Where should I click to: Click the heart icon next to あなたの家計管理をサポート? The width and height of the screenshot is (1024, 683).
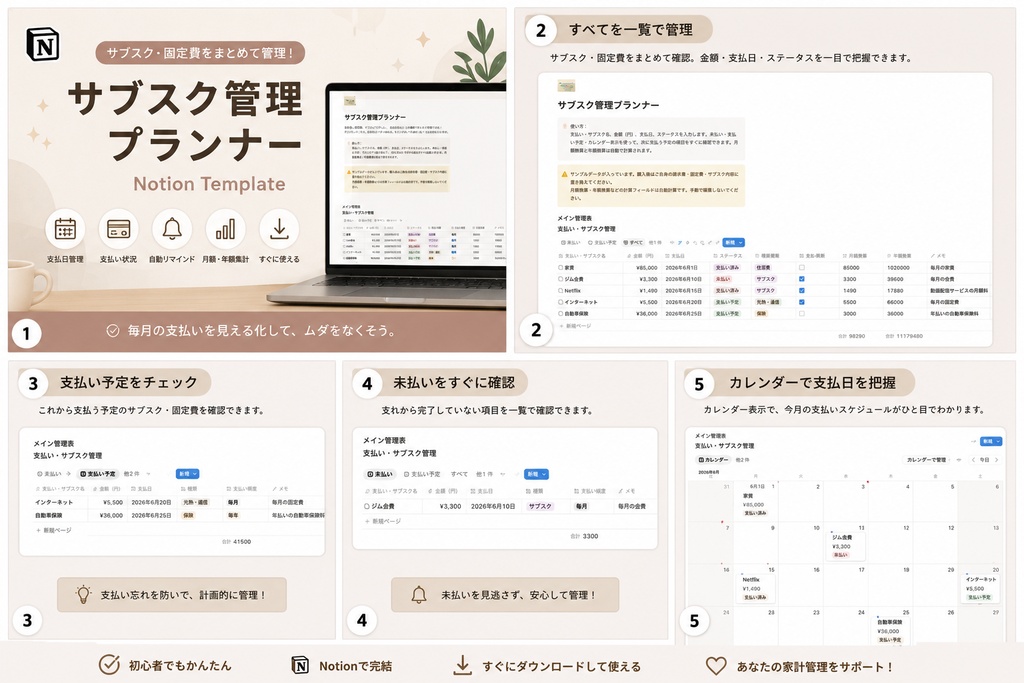tap(716, 665)
